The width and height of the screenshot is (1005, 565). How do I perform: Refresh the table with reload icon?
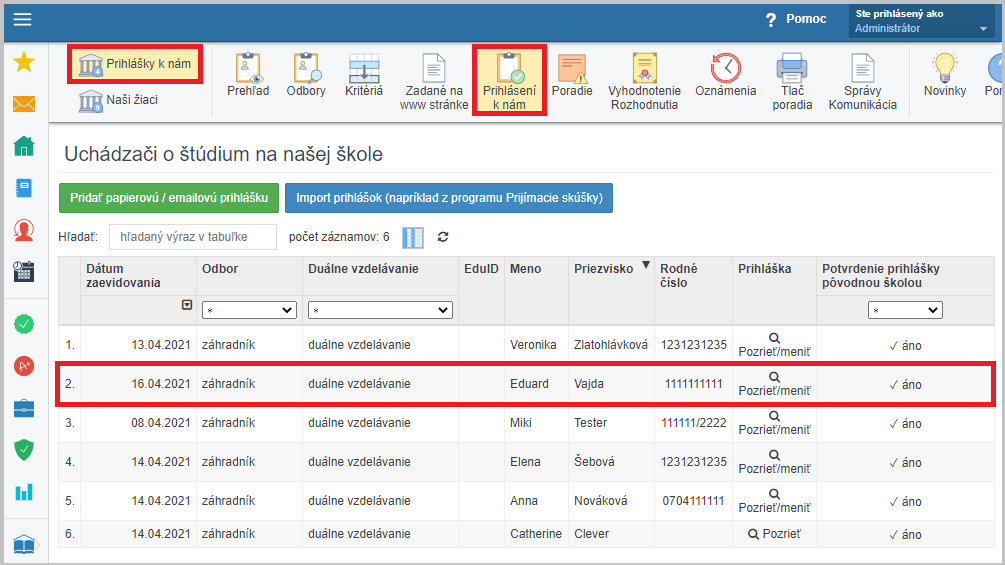pyautogui.click(x=443, y=237)
